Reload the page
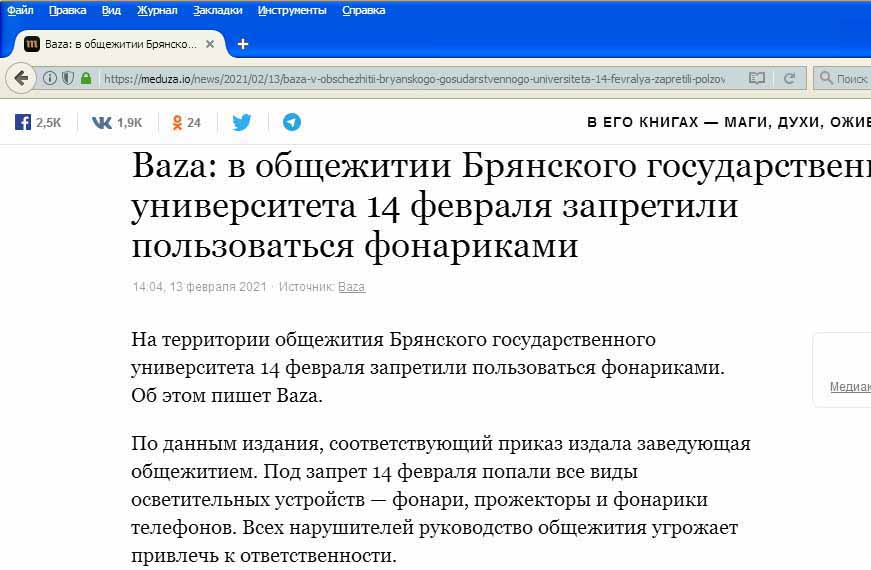Viewport: 871px width, 570px height. pyautogui.click(x=789, y=78)
